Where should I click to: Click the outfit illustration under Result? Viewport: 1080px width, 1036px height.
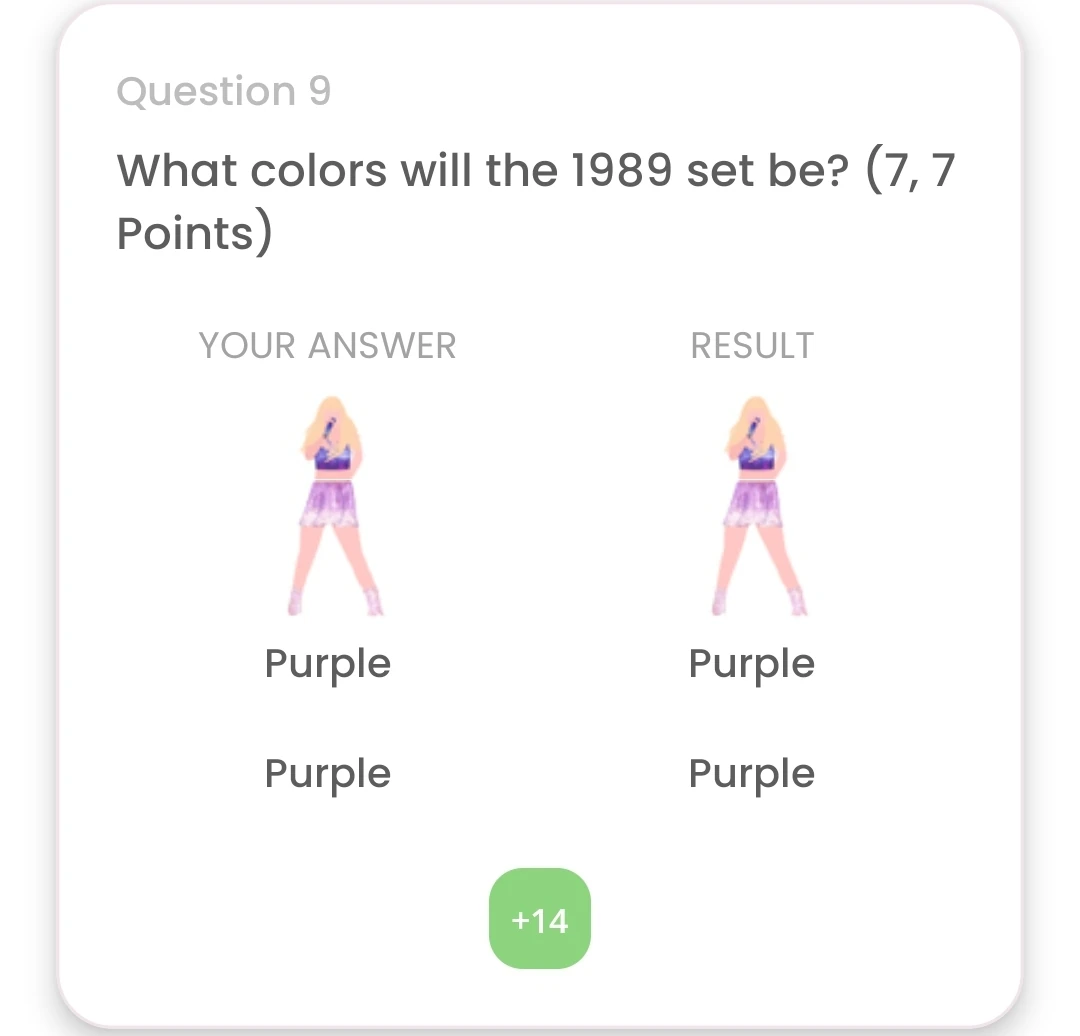click(x=753, y=505)
